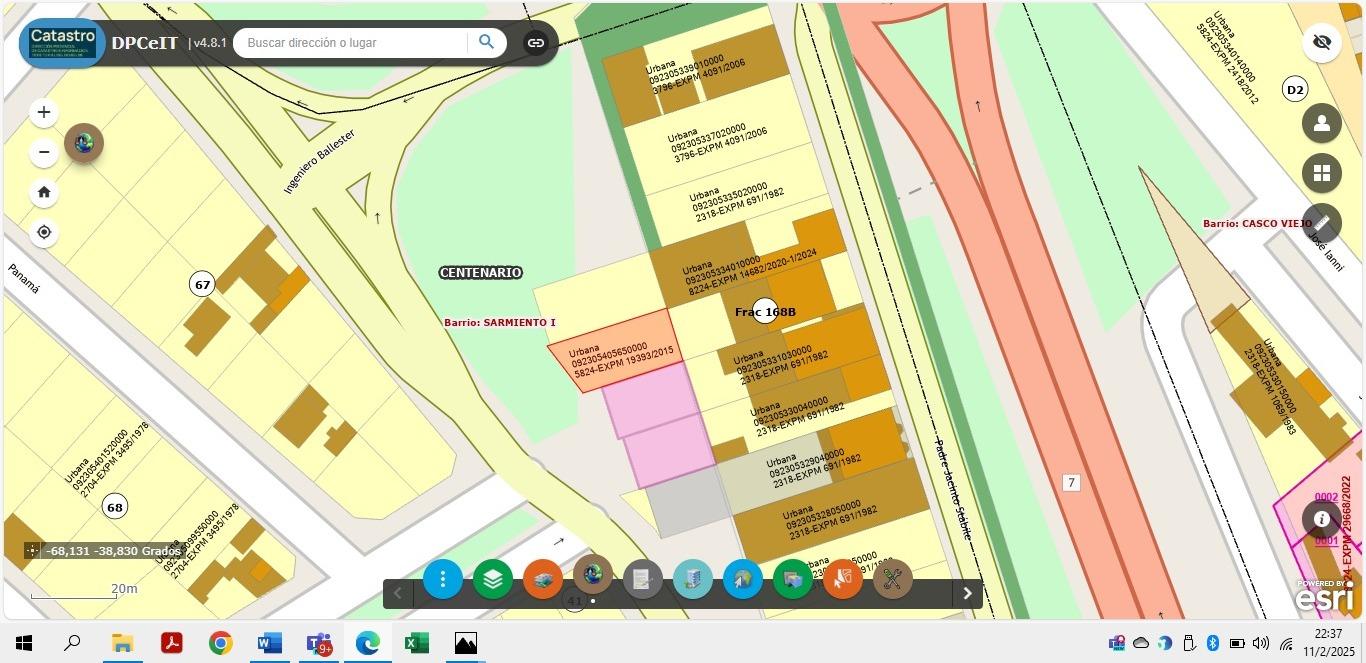Image resolution: width=1366 pixels, height=663 pixels.
Task: Click the zoom in plus button
Action: pos(44,112)
